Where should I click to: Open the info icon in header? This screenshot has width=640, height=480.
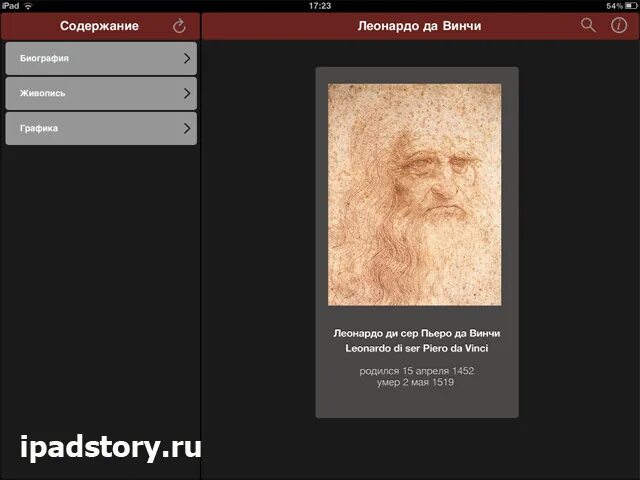619,25
